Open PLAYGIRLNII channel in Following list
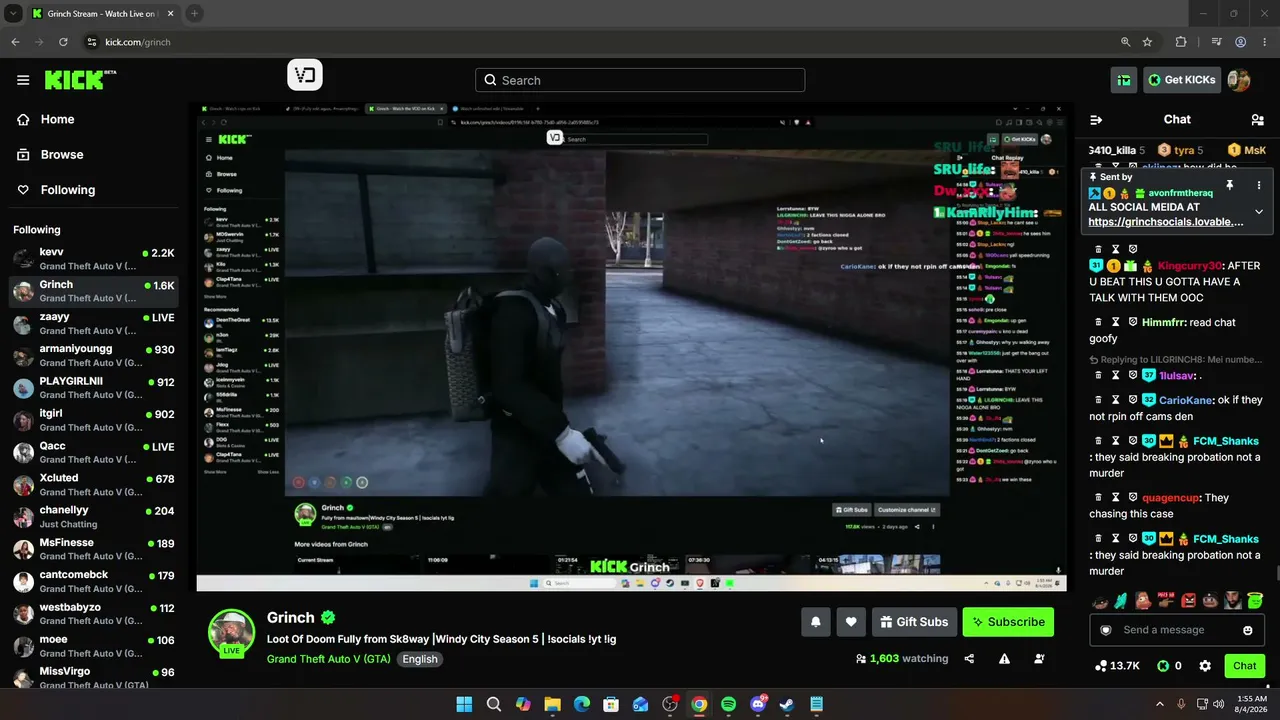The width and height of the screenshot is (1280, 720). coord(94,388)
